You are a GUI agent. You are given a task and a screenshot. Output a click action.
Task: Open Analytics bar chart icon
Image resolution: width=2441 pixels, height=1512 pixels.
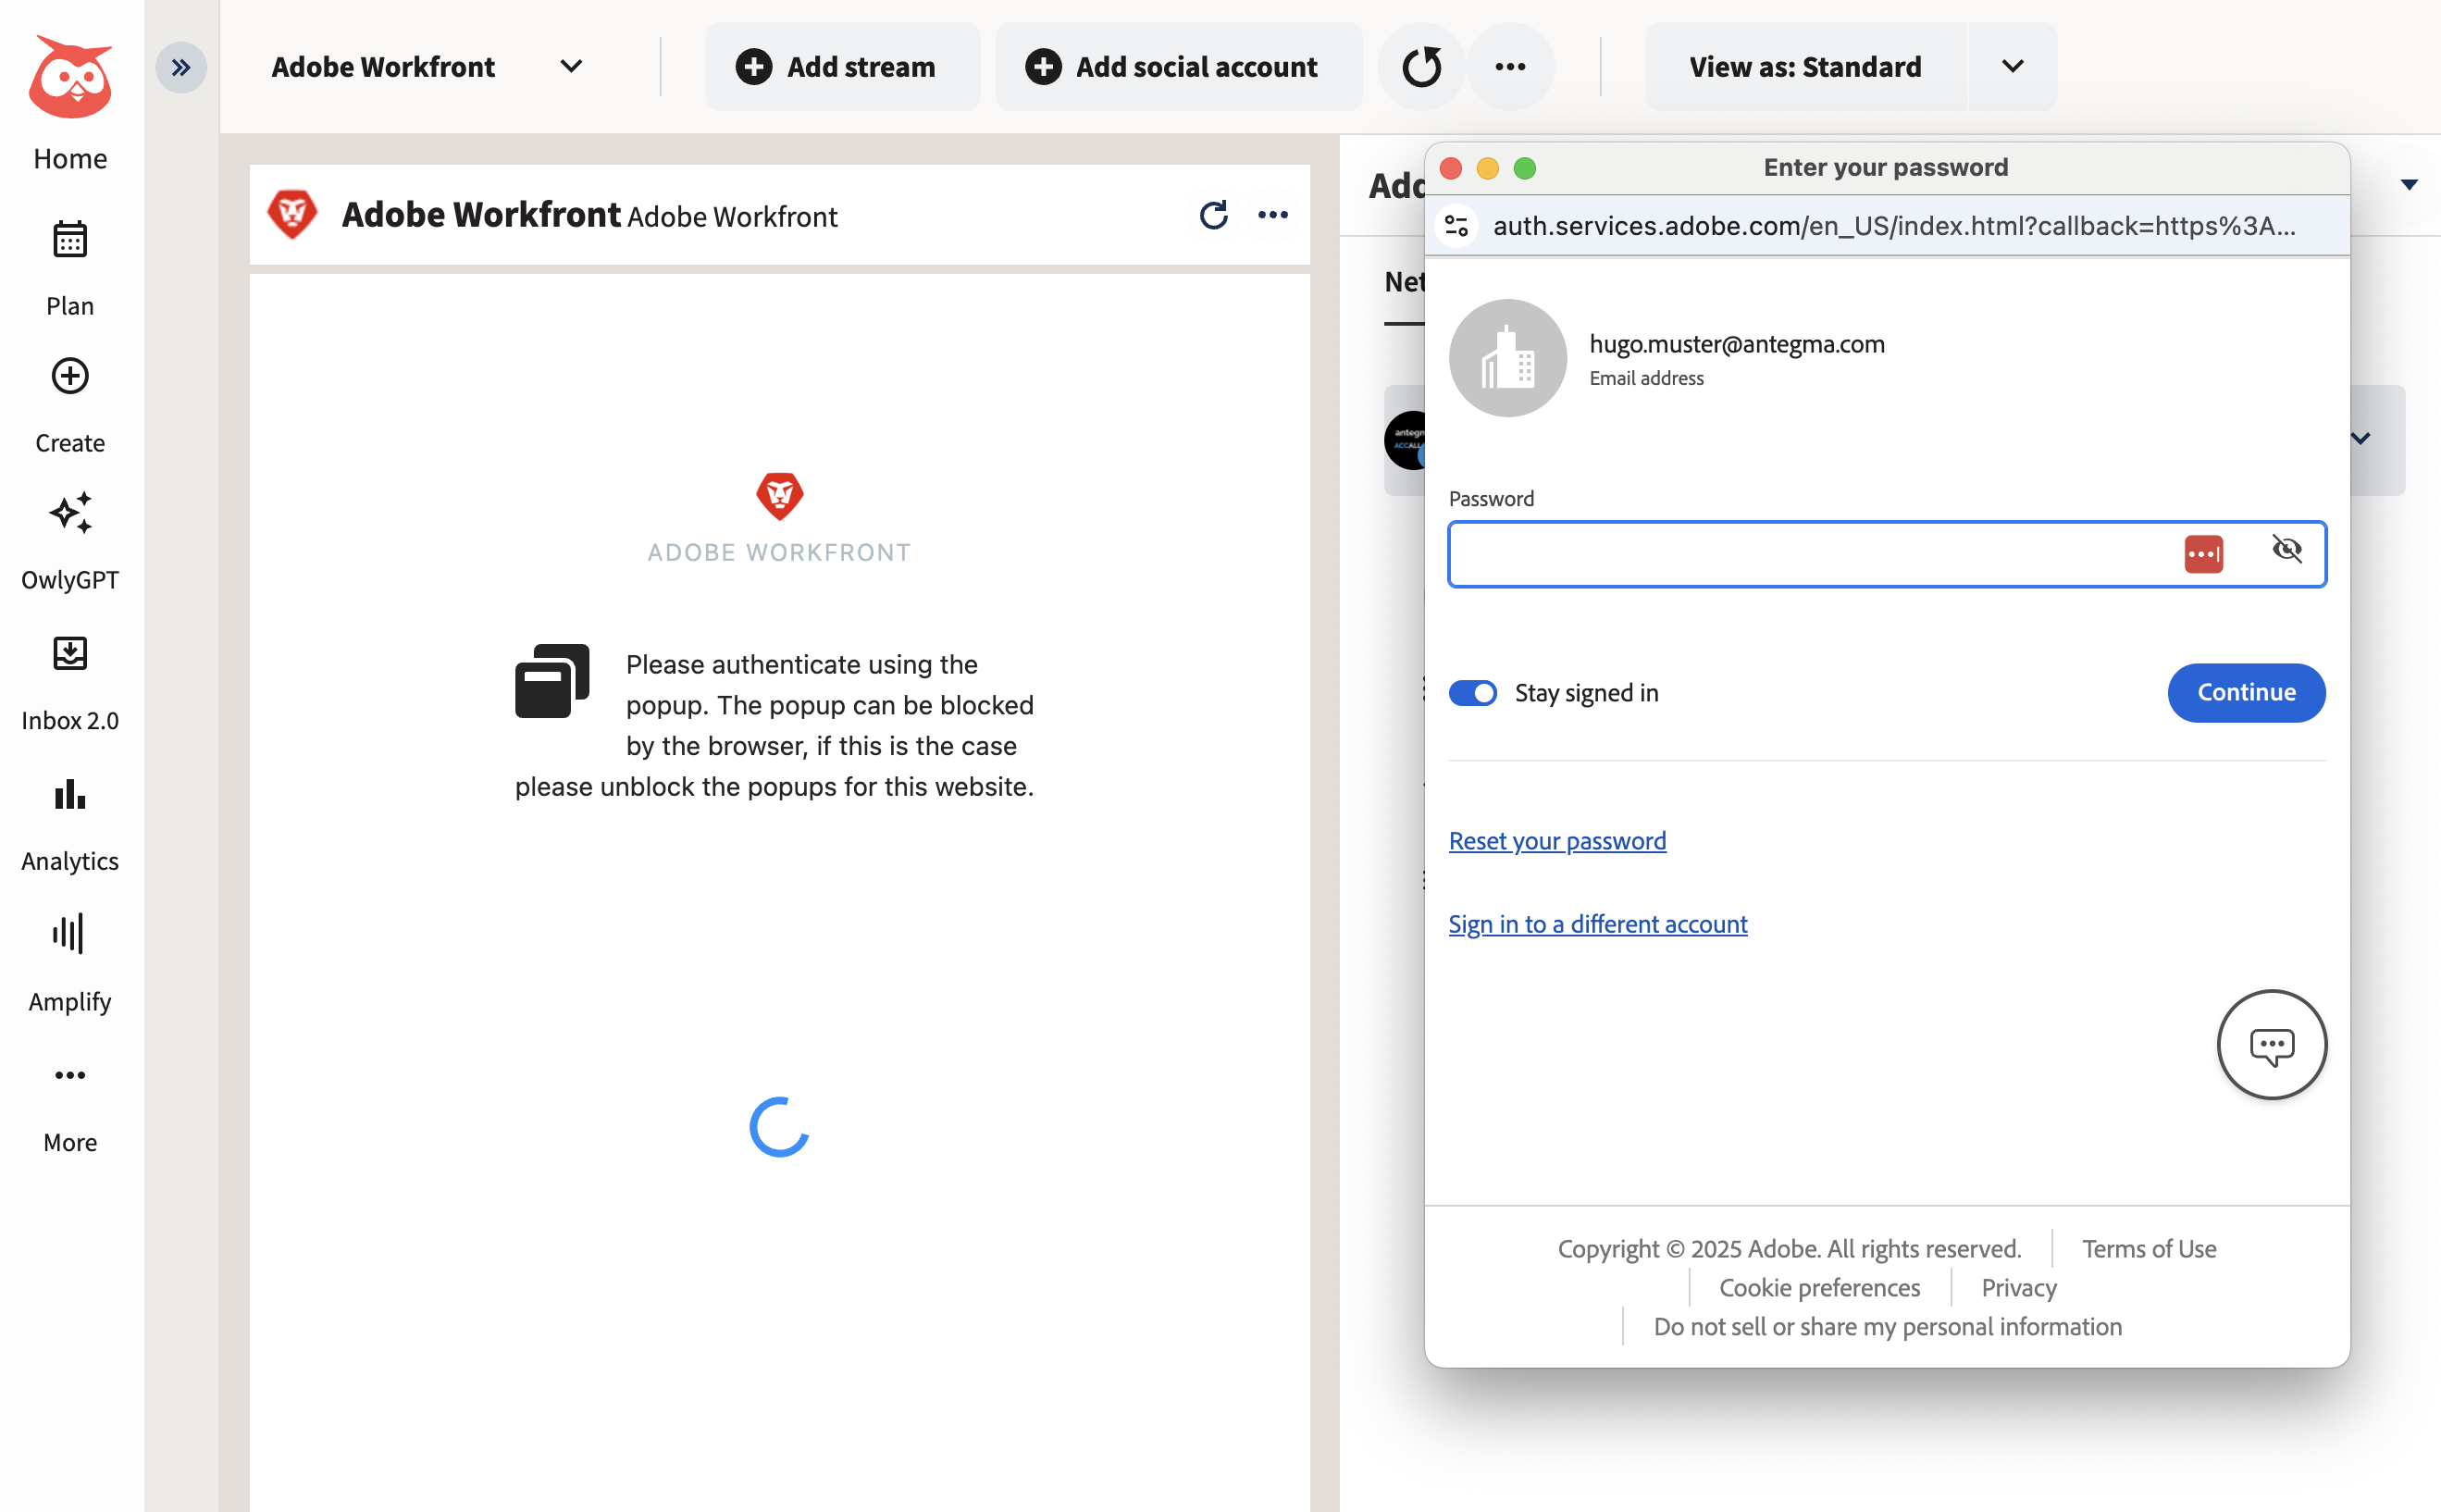pos(70,794)
